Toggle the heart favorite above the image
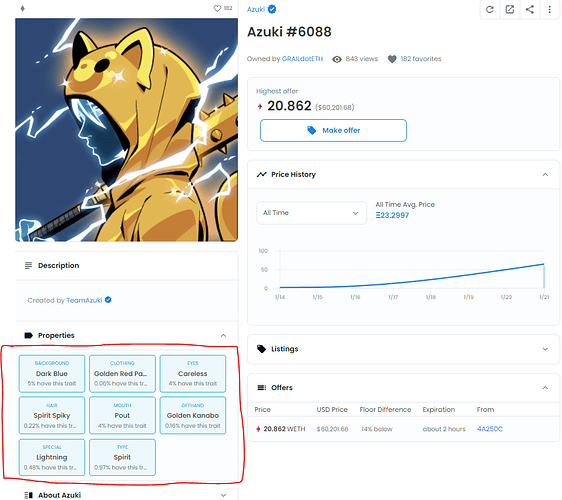 [217, 8]
